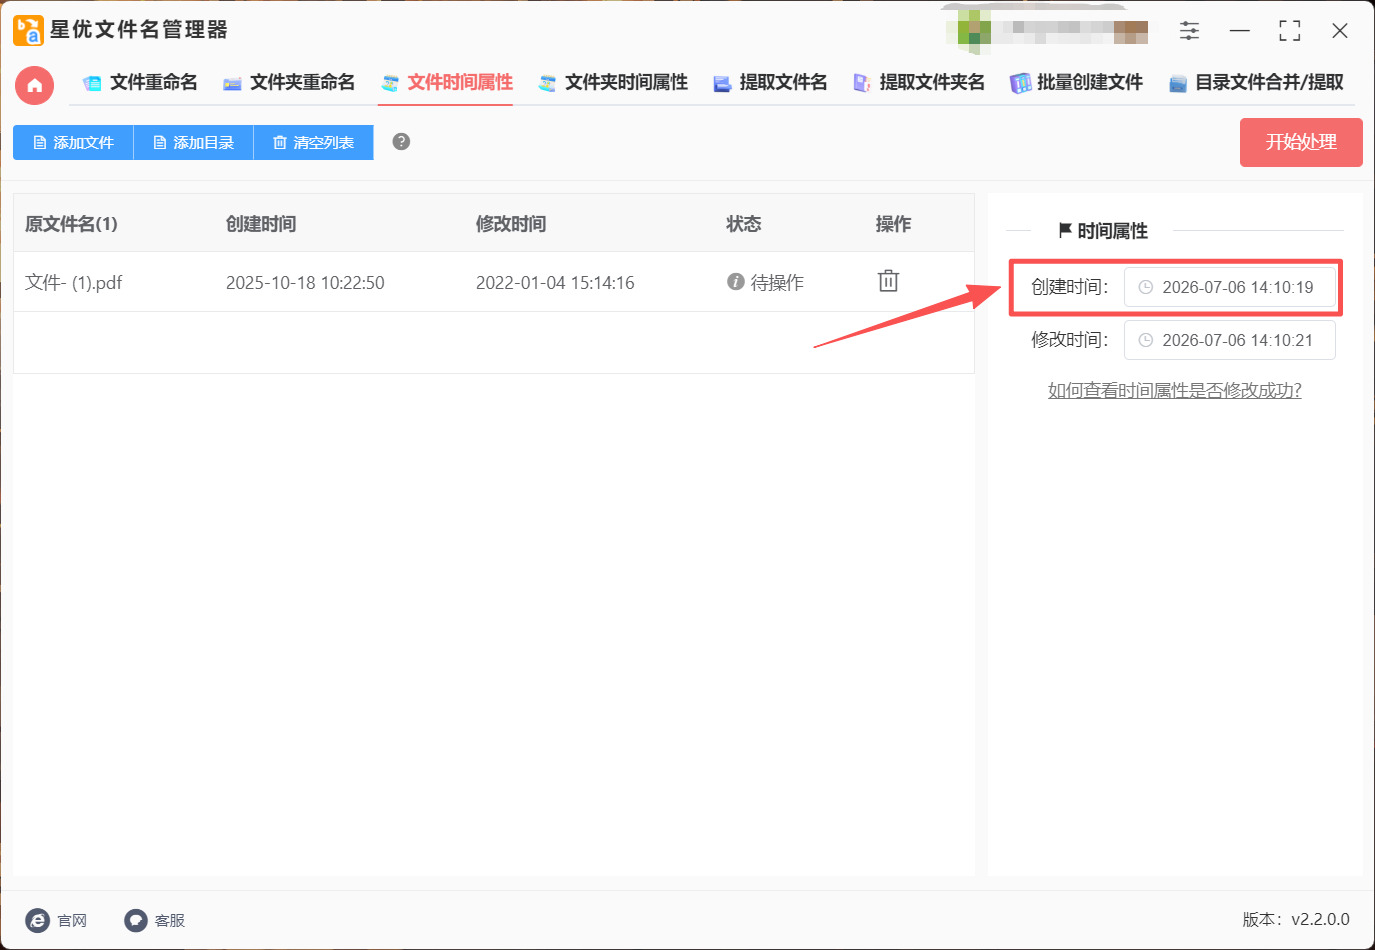
Task: Open the 官网 website link
Action: pos(57,920)
